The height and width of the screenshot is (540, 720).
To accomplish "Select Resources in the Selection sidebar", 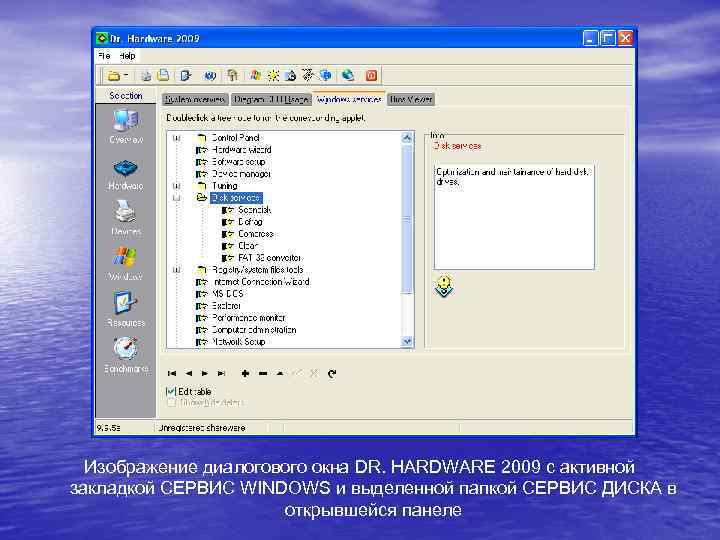I will click(x=126, y=308).
